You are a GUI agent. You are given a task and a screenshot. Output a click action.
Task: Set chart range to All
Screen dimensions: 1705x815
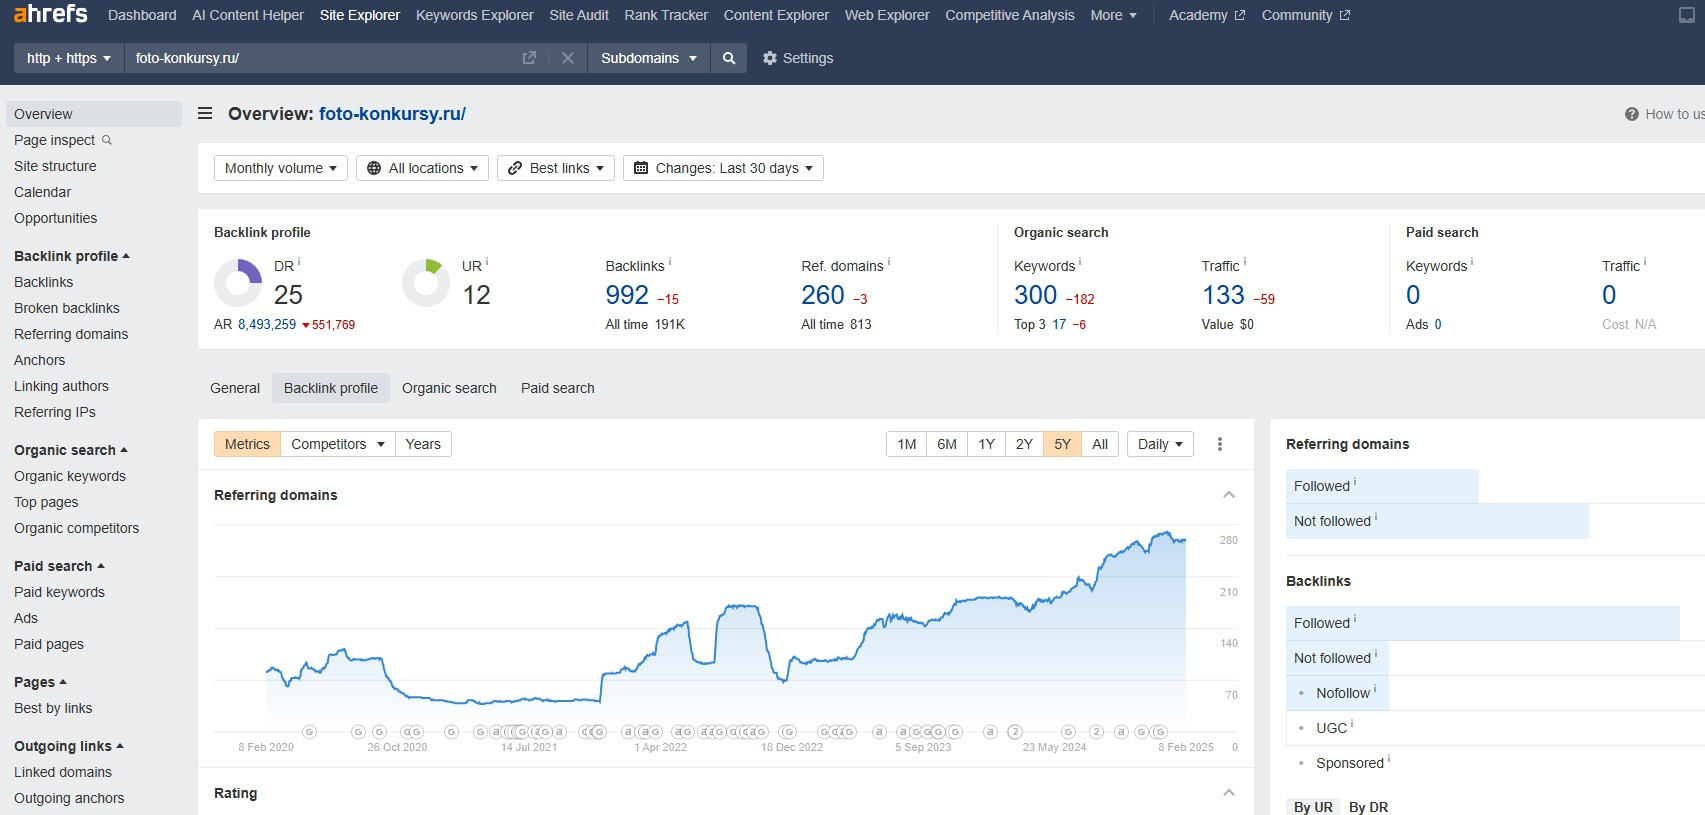coord(1100,444)
